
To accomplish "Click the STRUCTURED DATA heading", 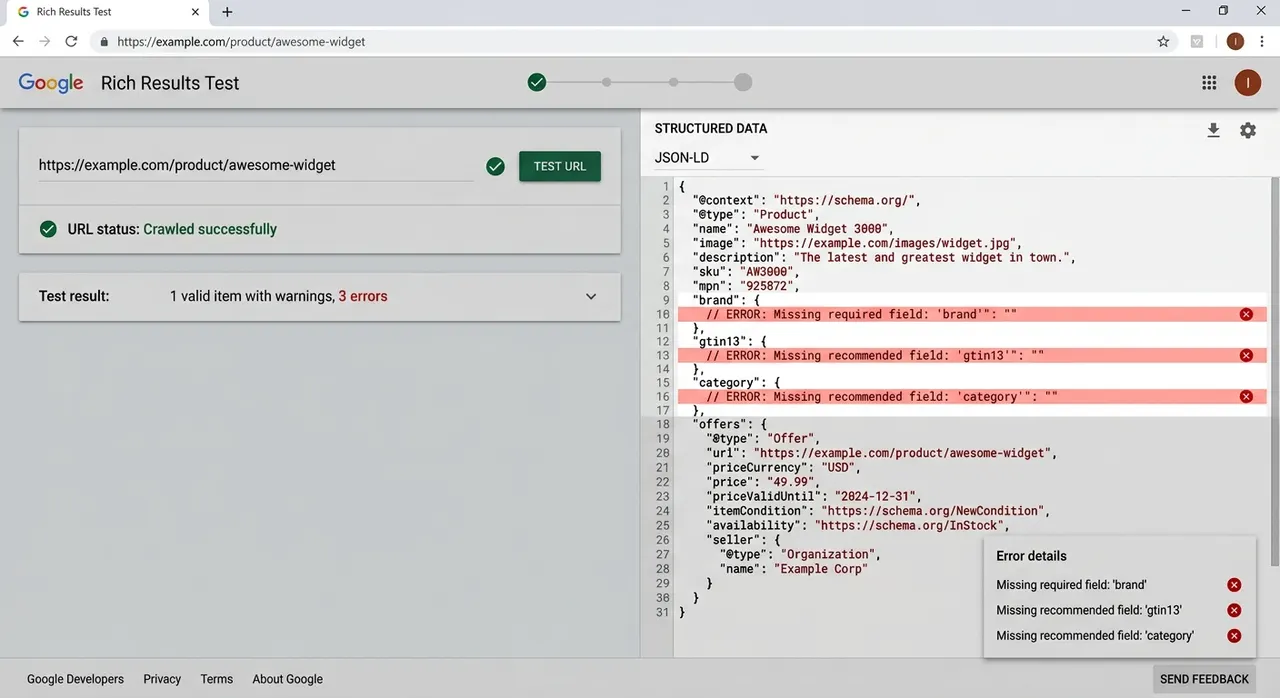I will [711, 129].
